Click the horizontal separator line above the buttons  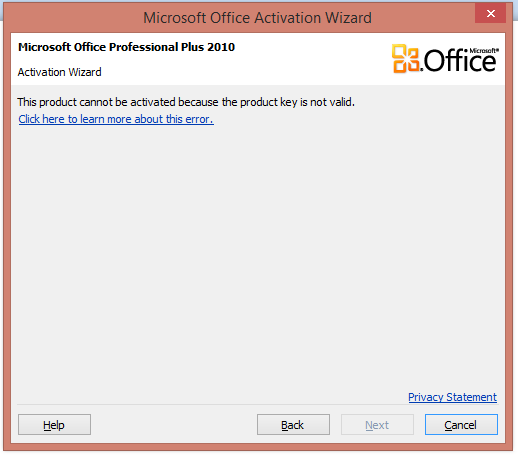coord(257,405)
